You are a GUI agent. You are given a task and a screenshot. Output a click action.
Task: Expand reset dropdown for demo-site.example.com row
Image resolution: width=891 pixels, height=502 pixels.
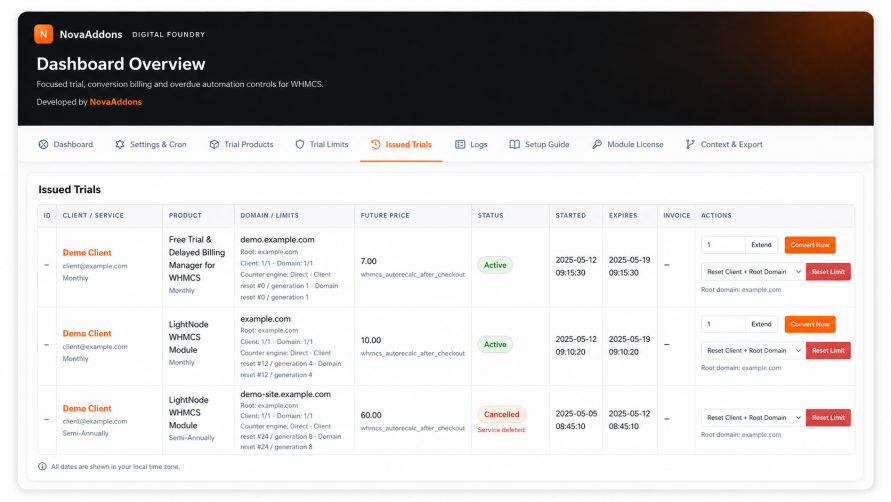pos(753,418)
